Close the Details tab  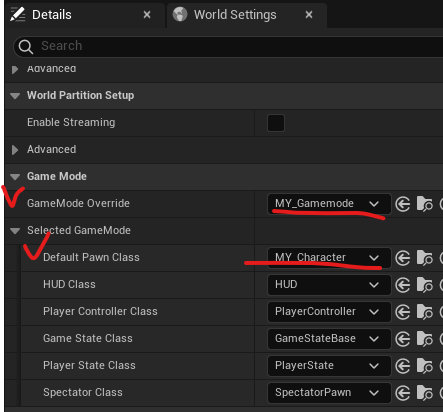click(x=147, y=15)
